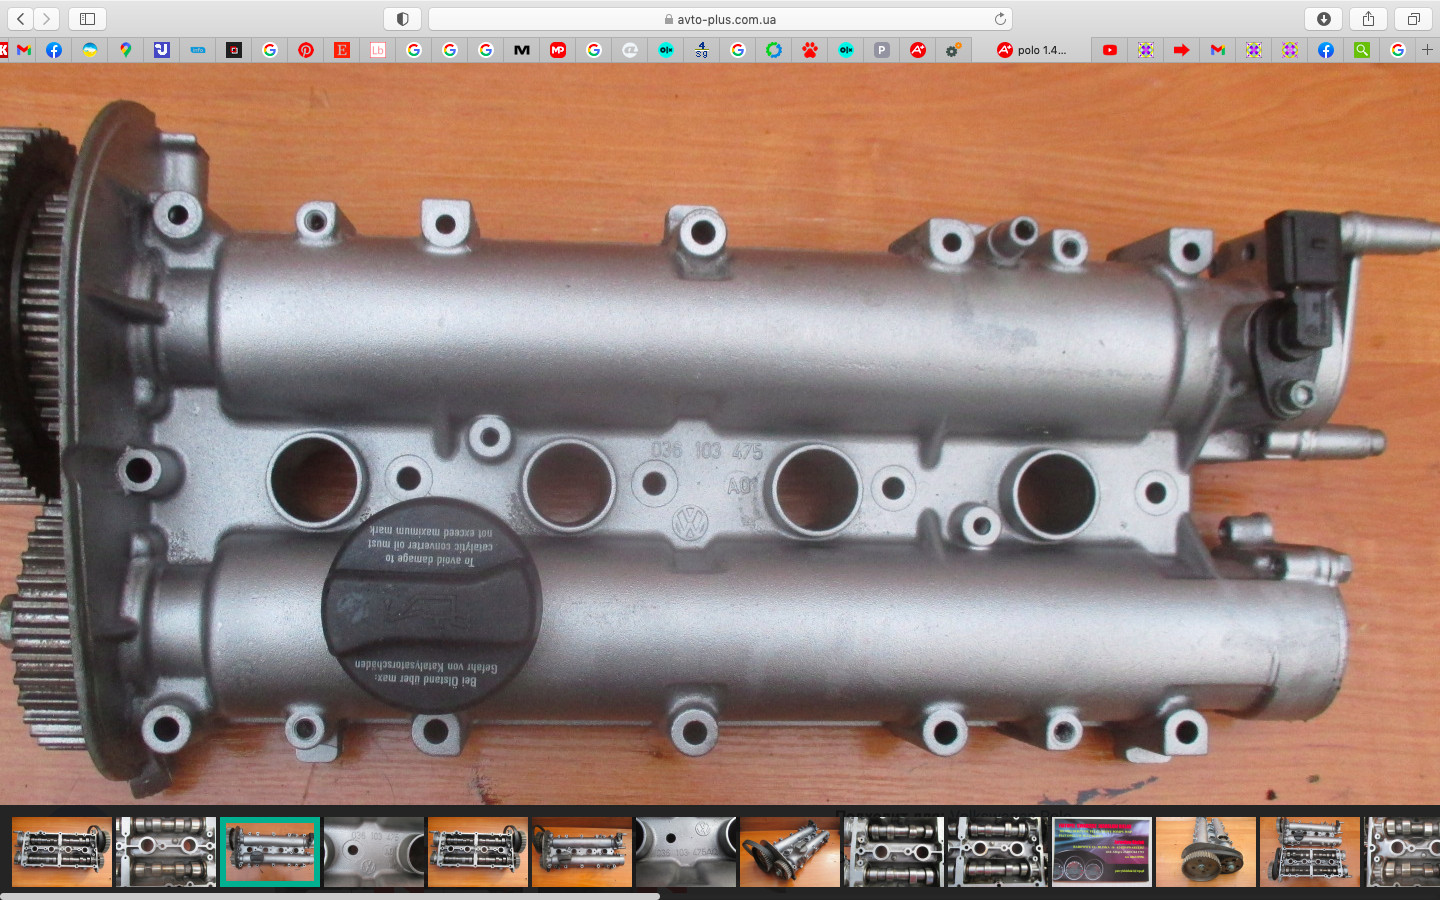Open the Share menu
Screen dimensions: 1440x900
(x=1368, y=19)
